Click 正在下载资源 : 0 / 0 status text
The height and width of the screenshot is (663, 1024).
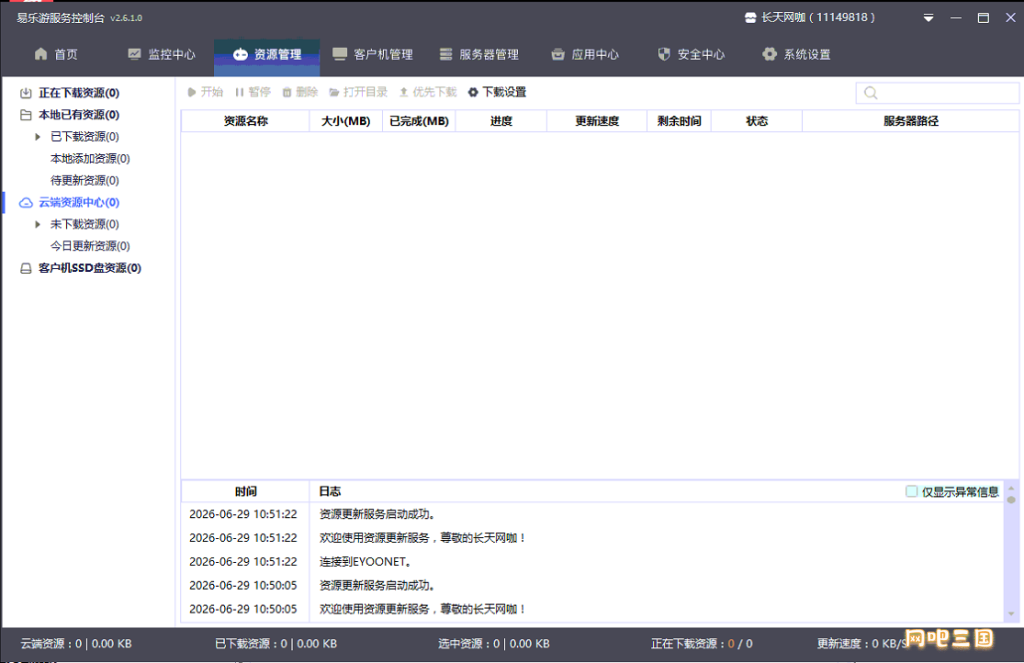pyautogui.click(x=701, y=643)
